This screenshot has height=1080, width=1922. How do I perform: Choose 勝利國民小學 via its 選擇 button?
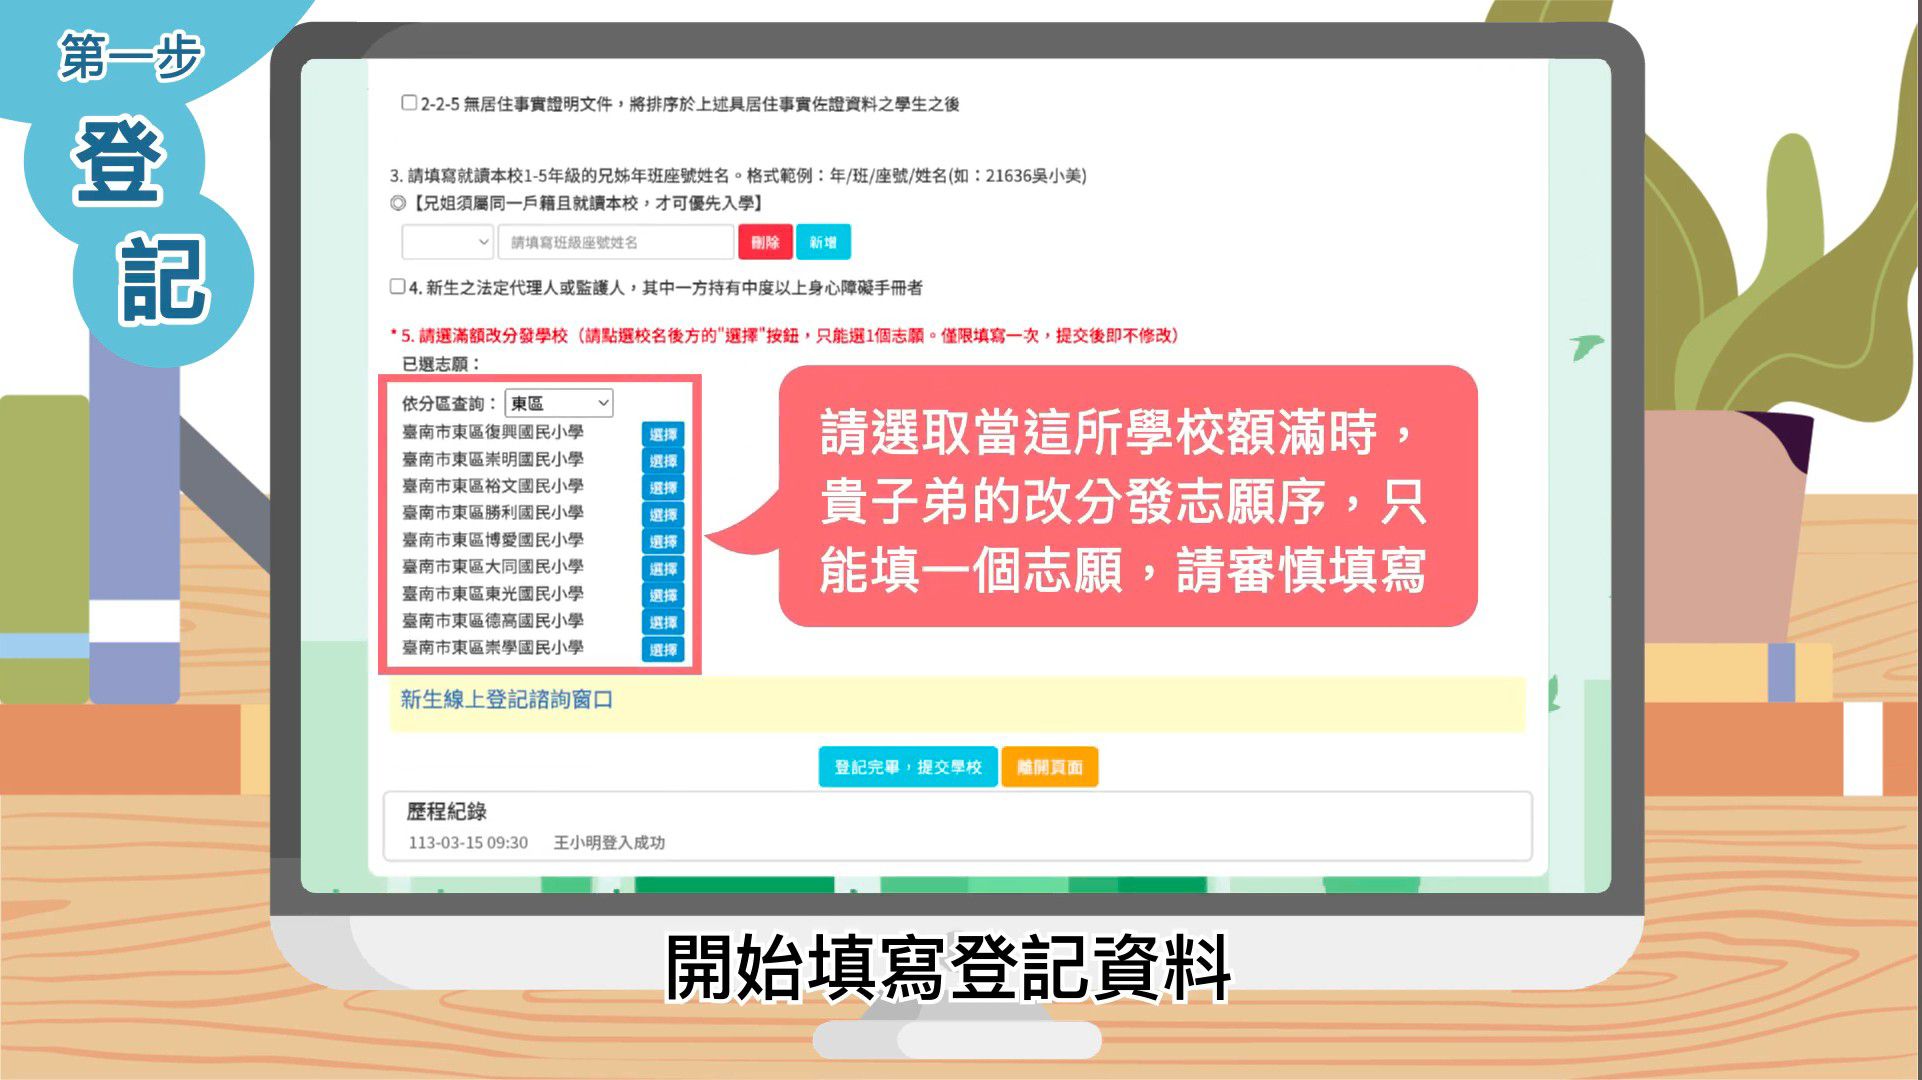(x=663, y=515)
